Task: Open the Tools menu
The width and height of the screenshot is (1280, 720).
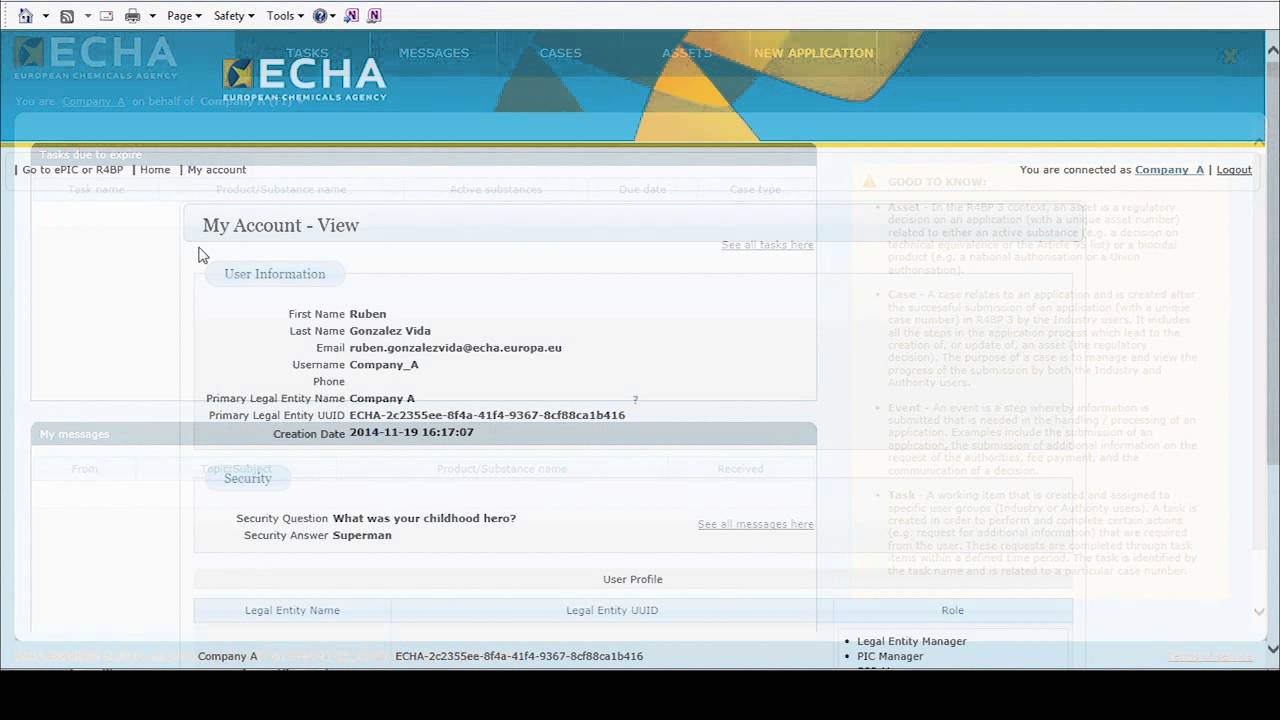Action: coord(285,16)
